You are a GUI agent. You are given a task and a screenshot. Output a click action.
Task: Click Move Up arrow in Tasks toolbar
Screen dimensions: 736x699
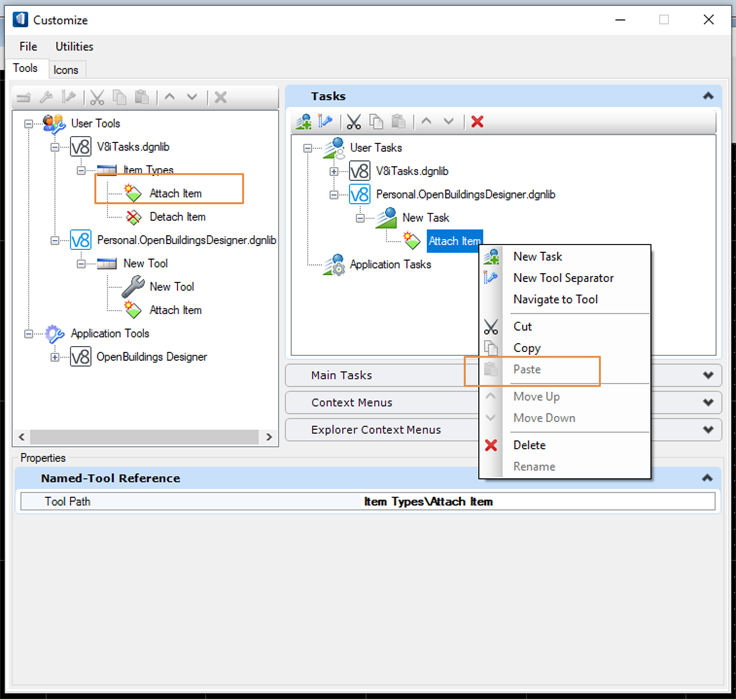426,121
